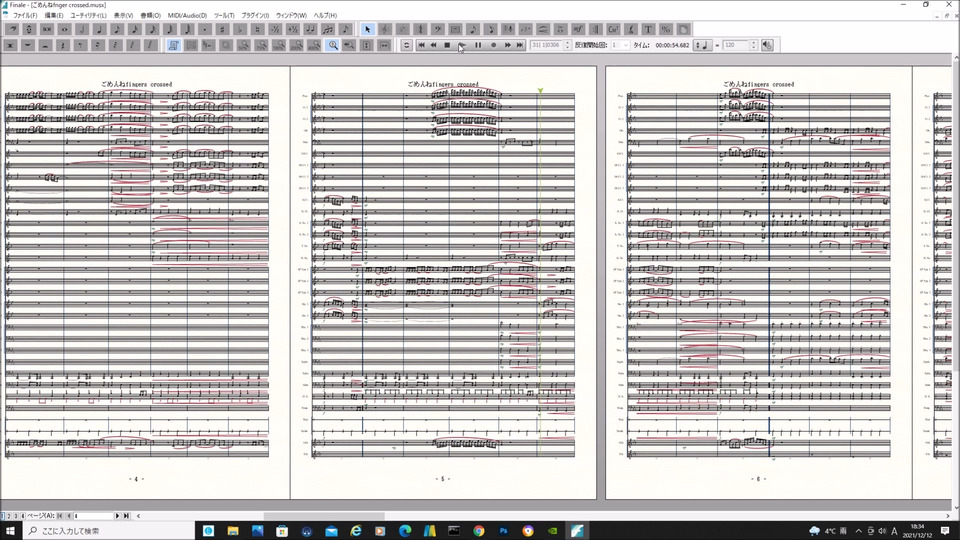Open the MIDI/Audio(D) menu
960x540 pixels.
click(x=187, y=15)
